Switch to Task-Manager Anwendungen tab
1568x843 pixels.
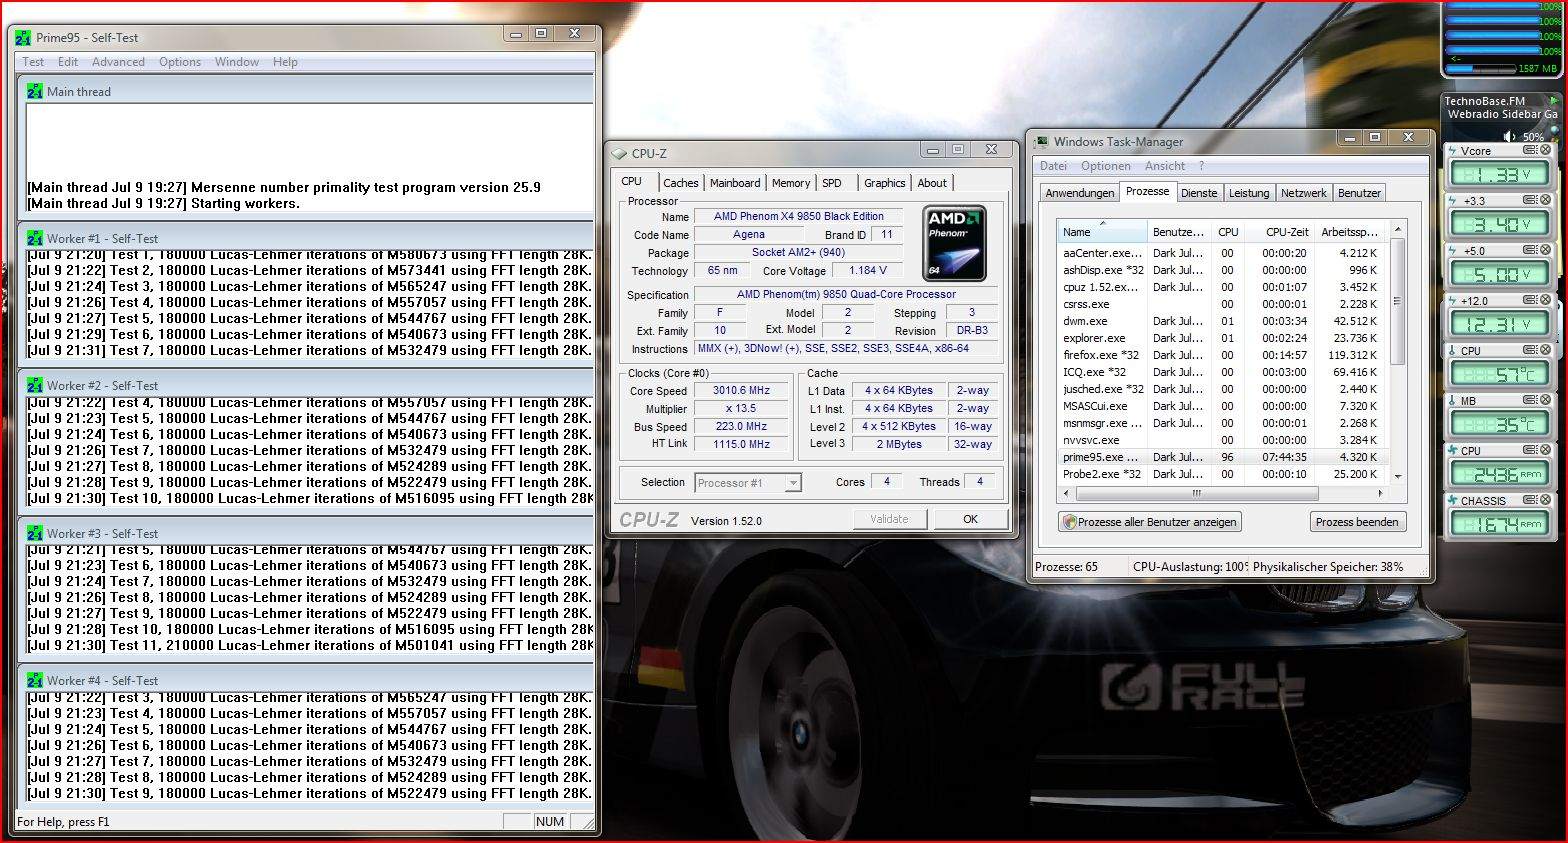(x=1080, y=193)
